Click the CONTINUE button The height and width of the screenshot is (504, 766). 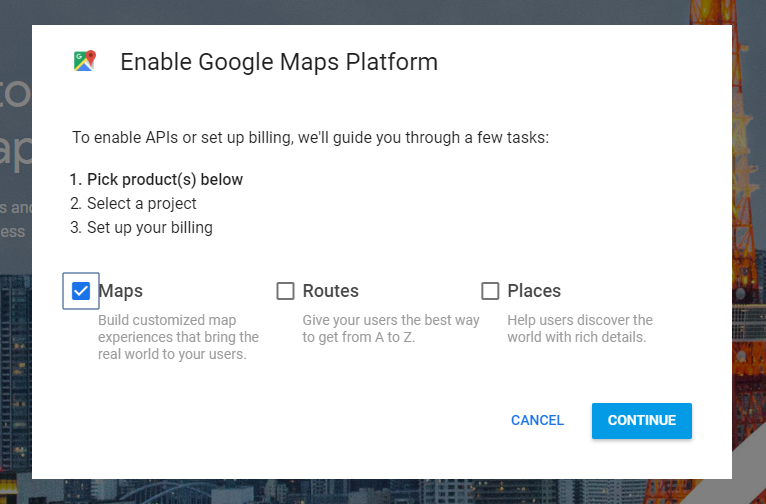641,420
